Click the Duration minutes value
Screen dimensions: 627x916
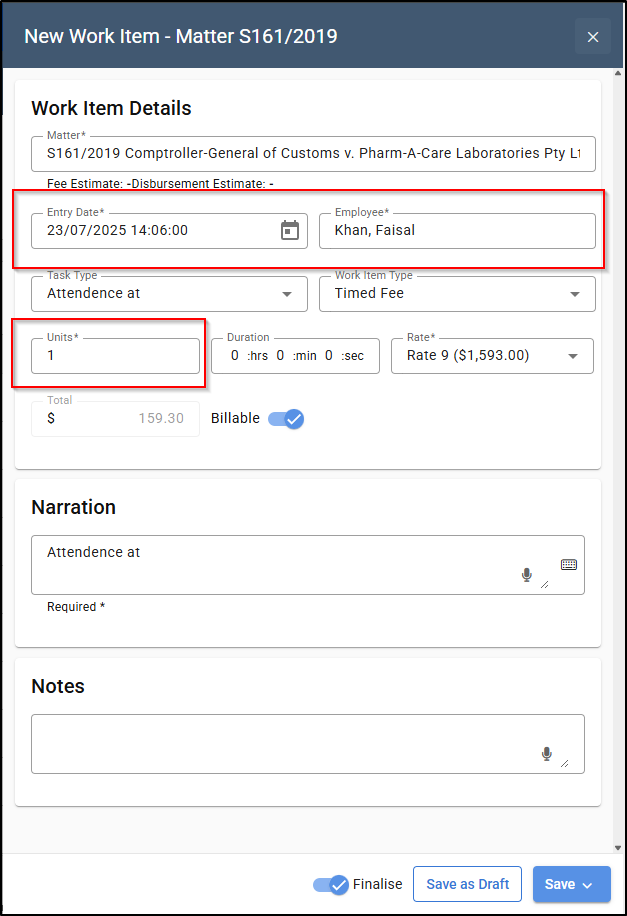point(280,356)
